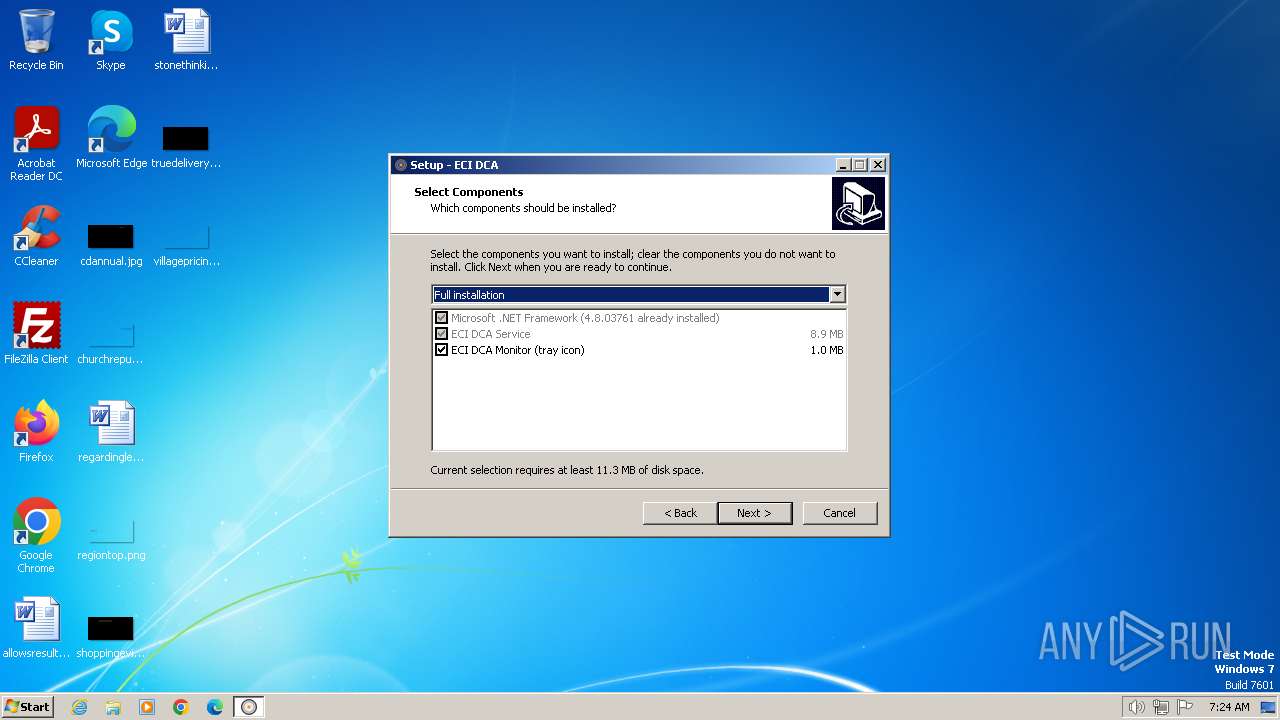Screen dimensions: 1280x720
Task: Click the ECI DCA Service checkbox
Action: click(x=441, y=334)
